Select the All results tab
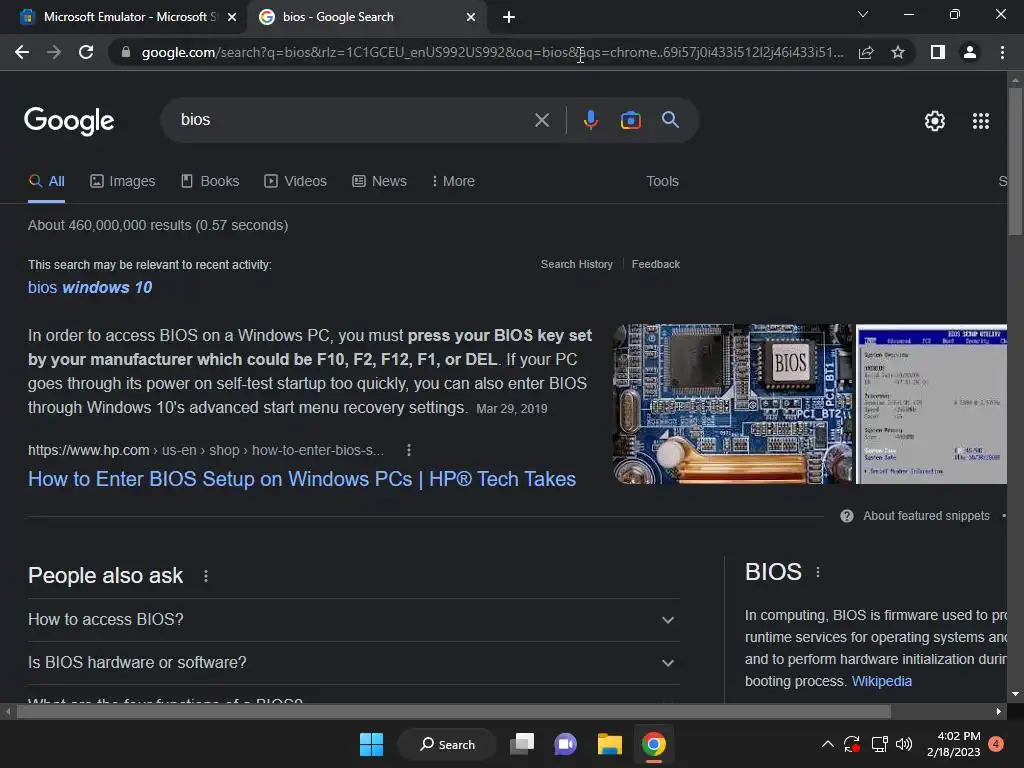Image resolution: width=1024 pixels, height=768 pixels. point(46,182)
